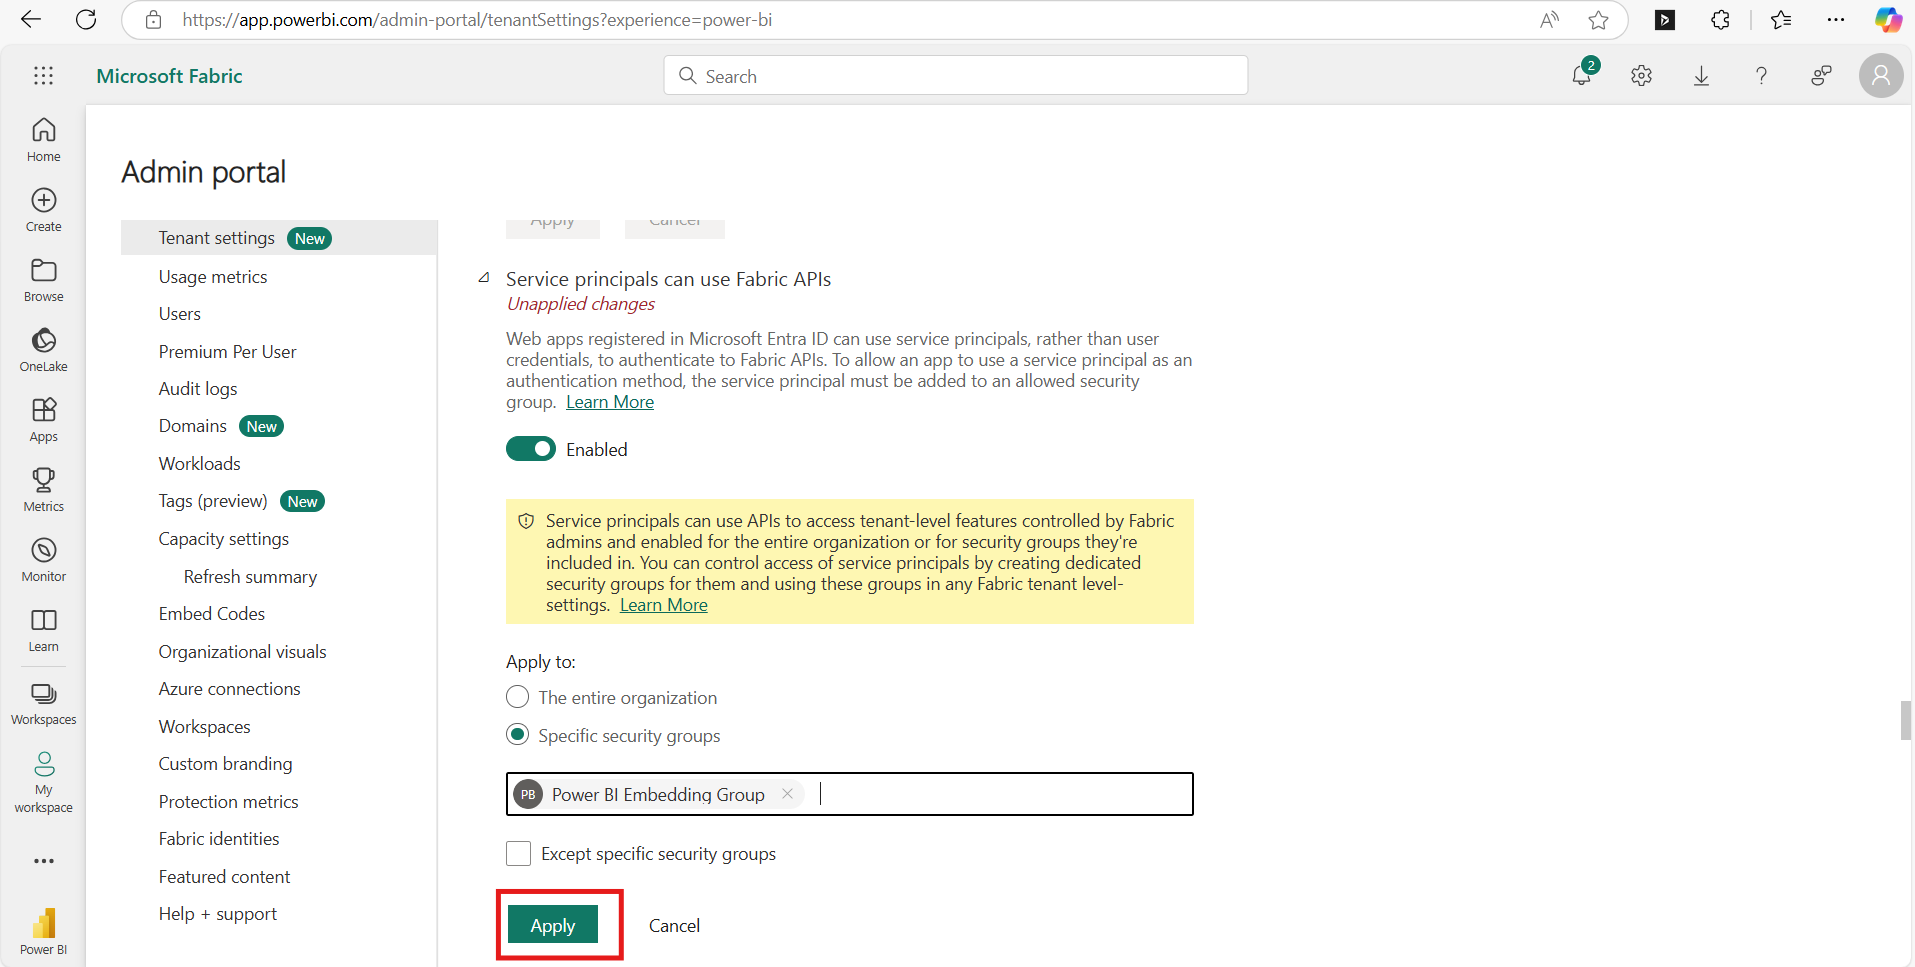
Task: Remove Power BI Embedding Group tag
Action: click(788, 794)
